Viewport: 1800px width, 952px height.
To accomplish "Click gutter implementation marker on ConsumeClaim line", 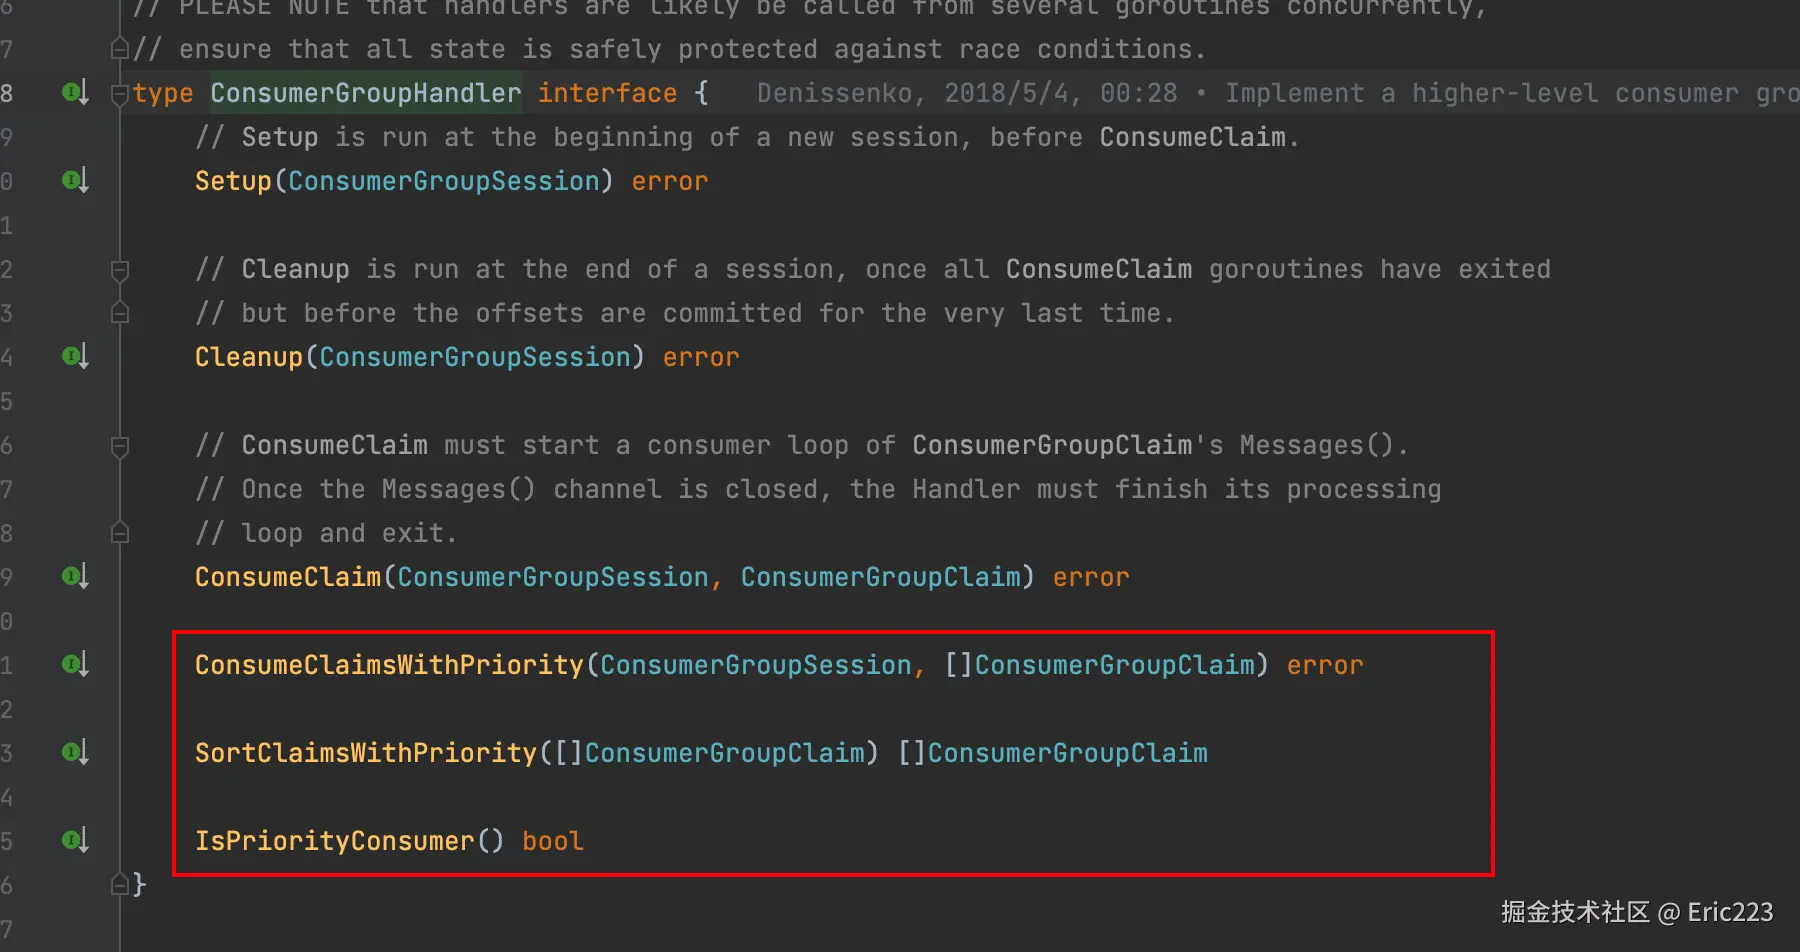I will click(75, 576).
